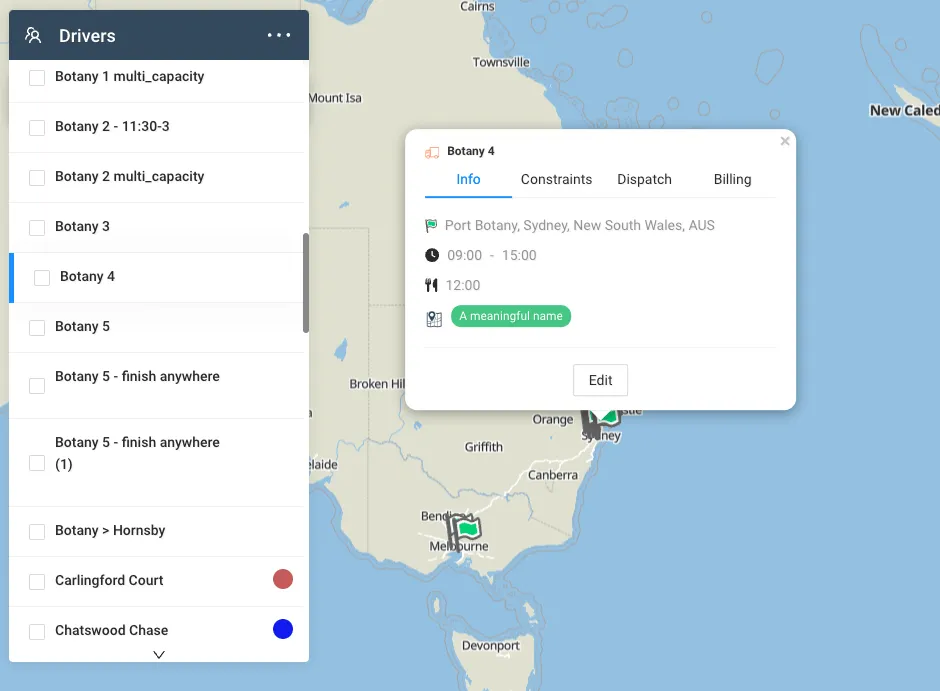The width and height of the screenshot is (940, 691).
Task: Click the fork and knife break icon
Action: tap(431, 285)
